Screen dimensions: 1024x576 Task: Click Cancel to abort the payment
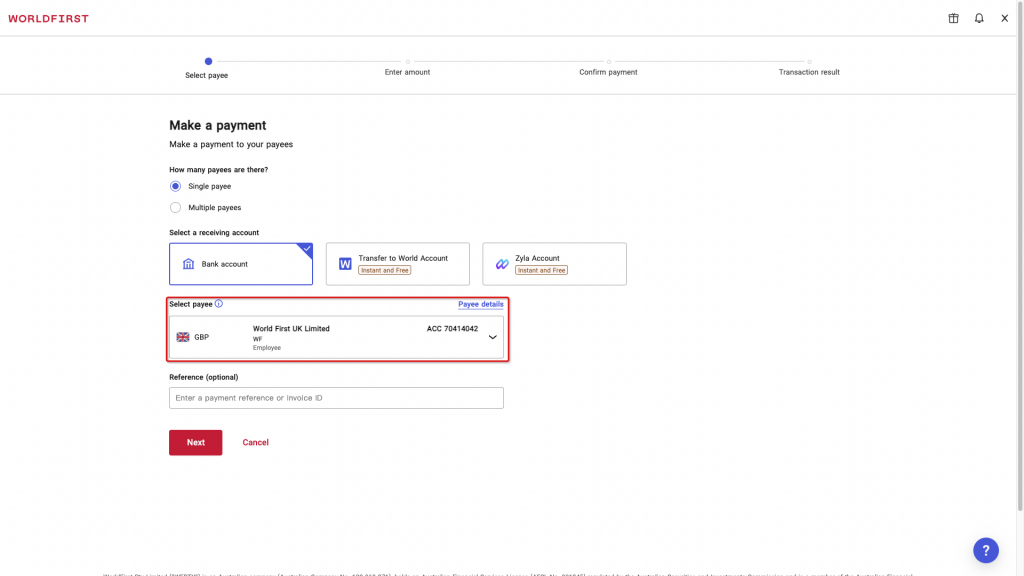pyautogui.click(x=255, y=442)
